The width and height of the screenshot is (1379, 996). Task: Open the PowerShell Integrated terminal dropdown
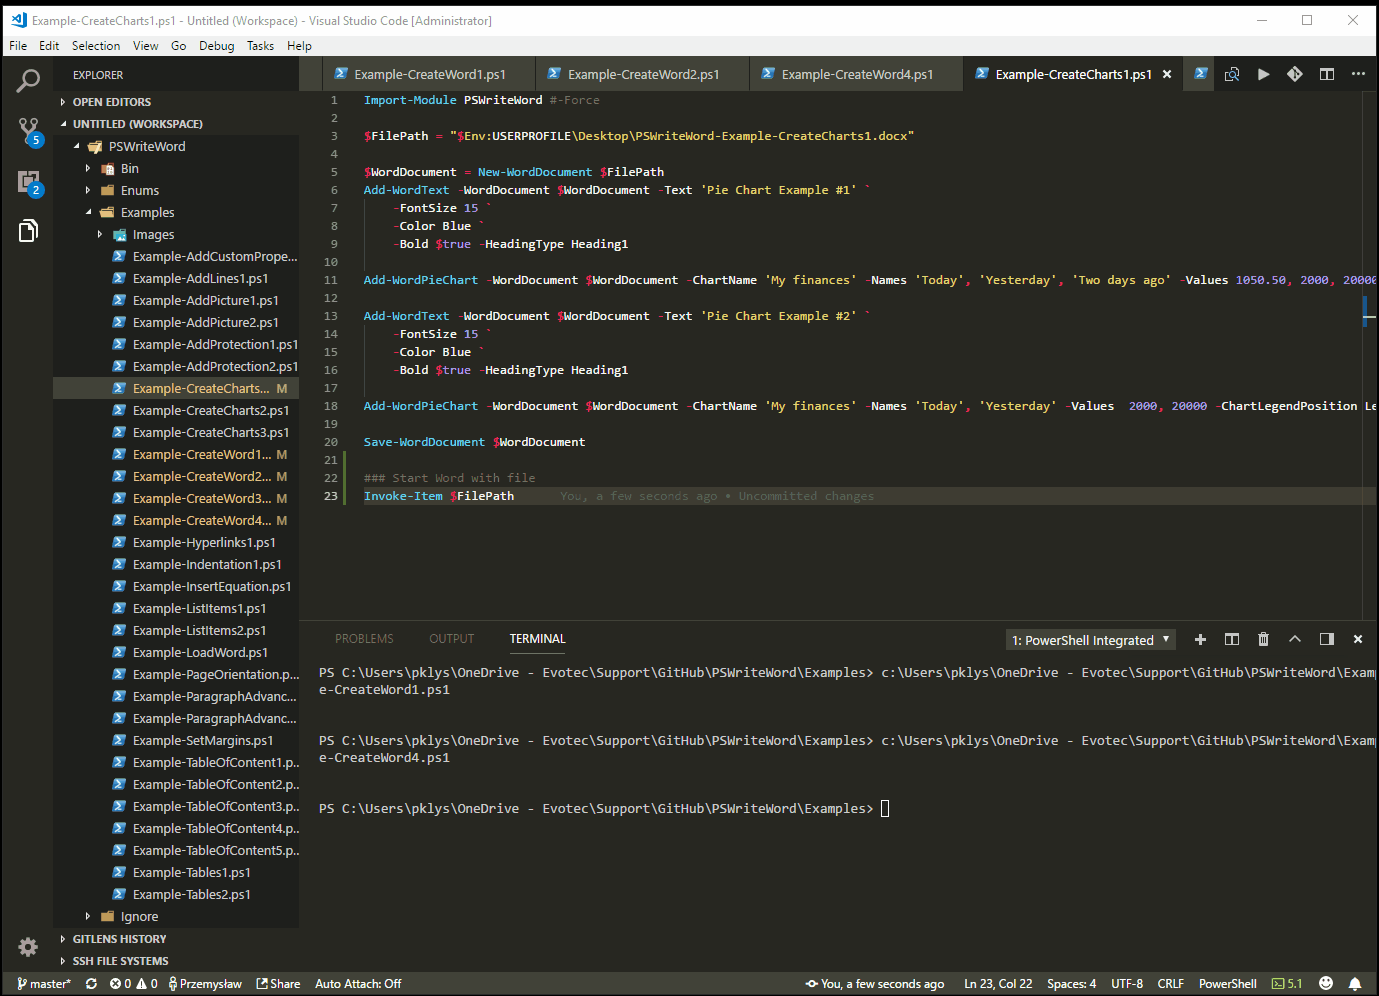click(1090, 640)
